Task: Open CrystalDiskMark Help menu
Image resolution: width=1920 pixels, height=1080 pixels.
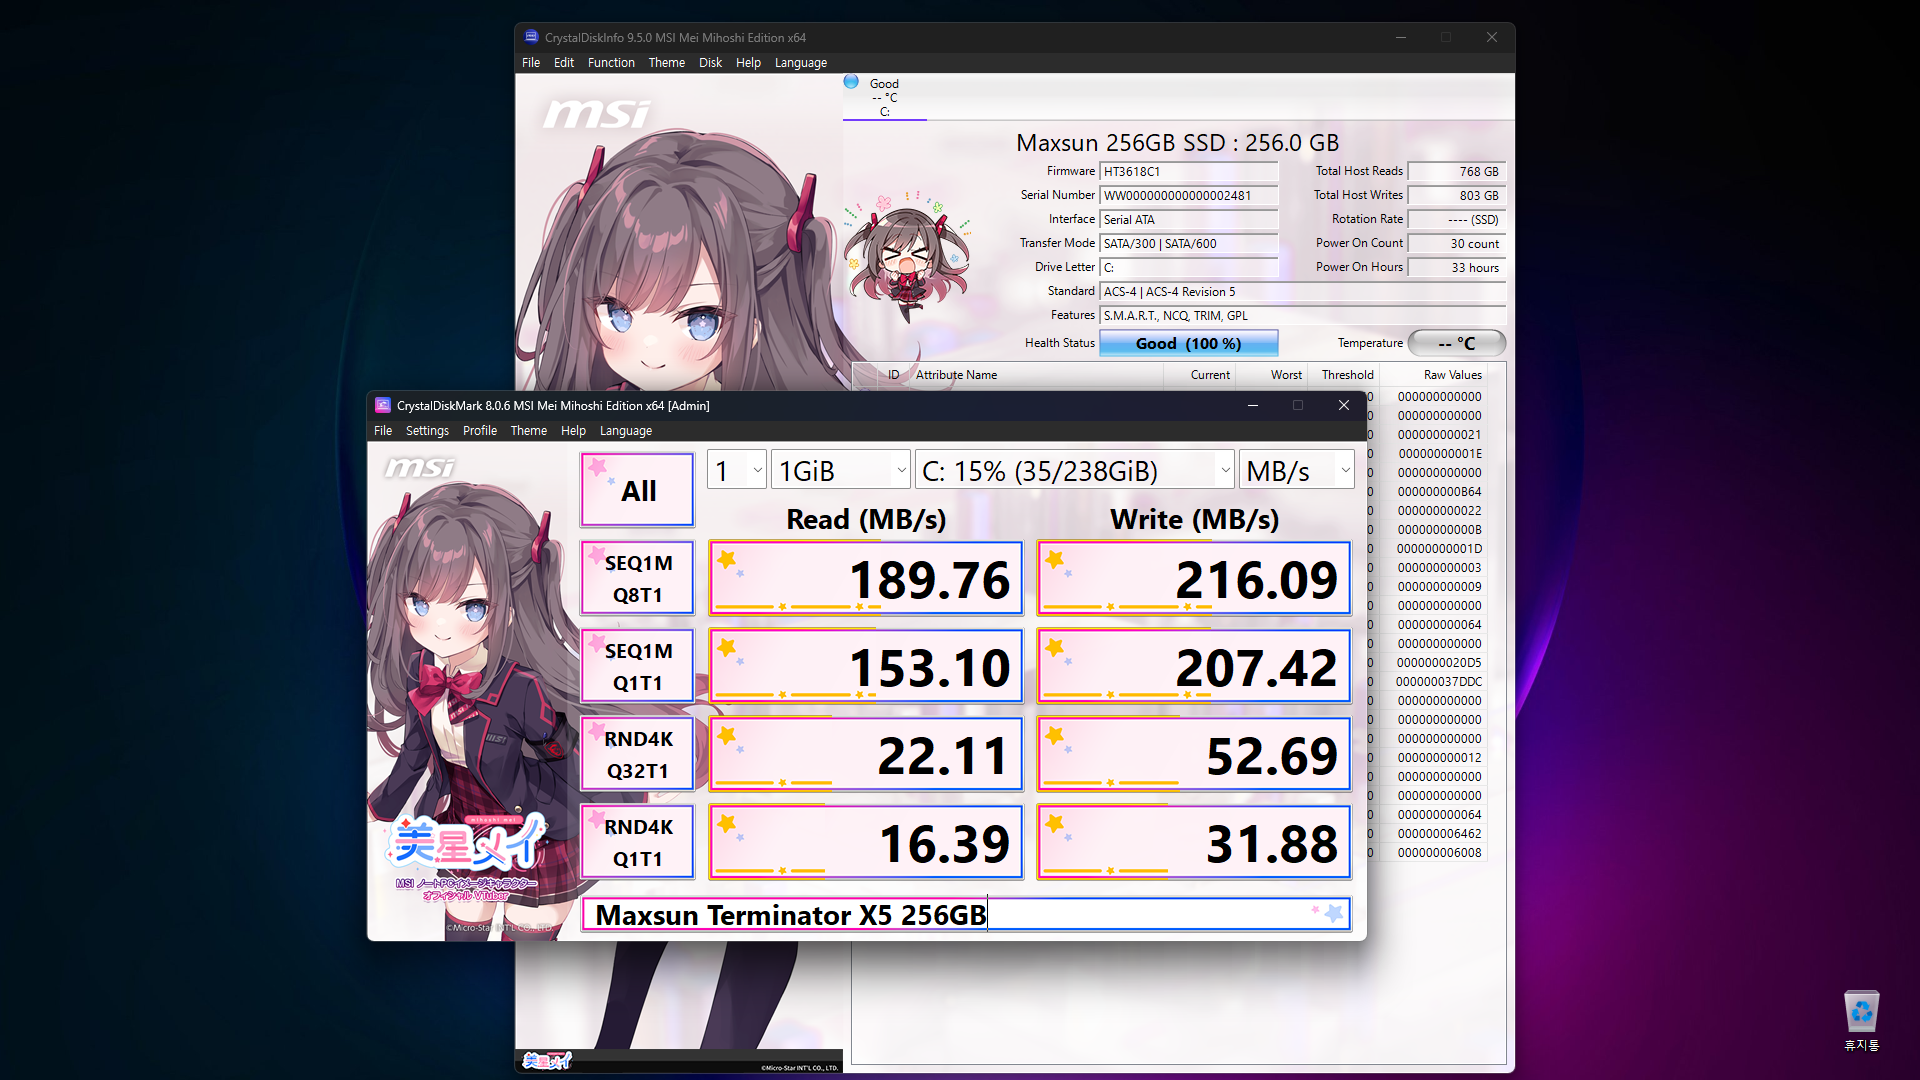Action: (573, 431)
